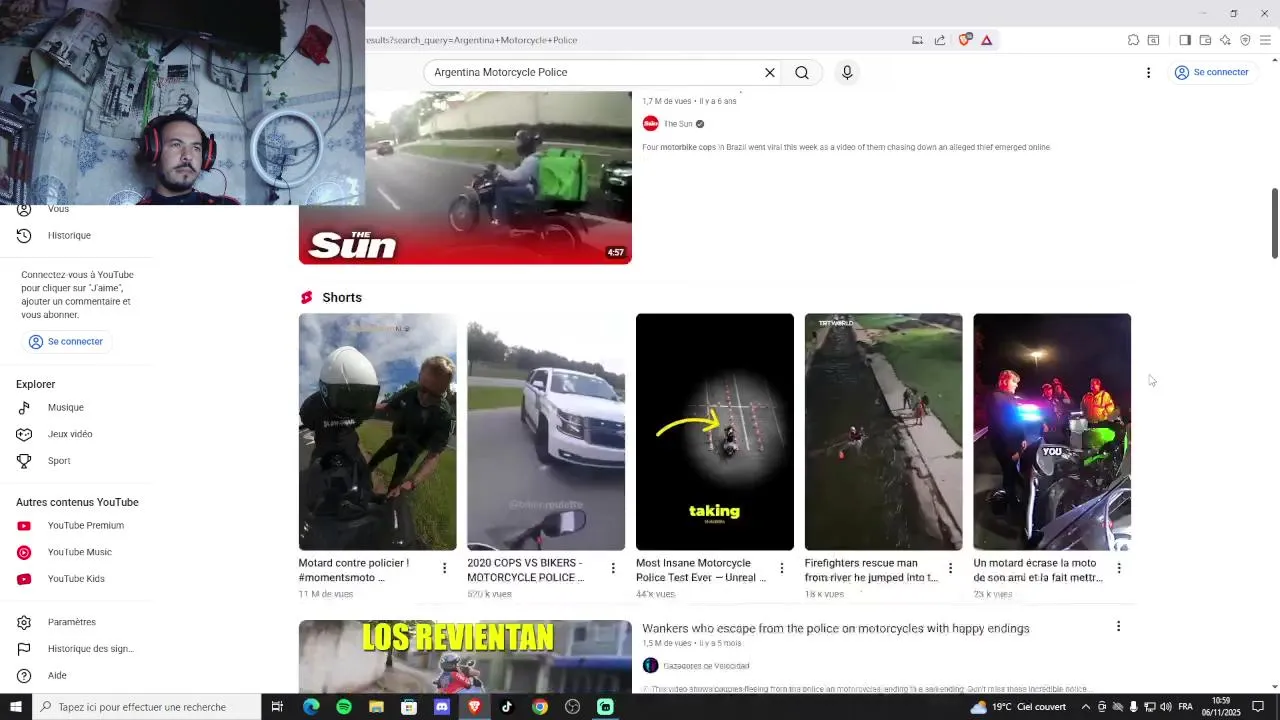Open TikTok from the taskbar
This screenshot has width=1280, height=720.
(507, 707)
